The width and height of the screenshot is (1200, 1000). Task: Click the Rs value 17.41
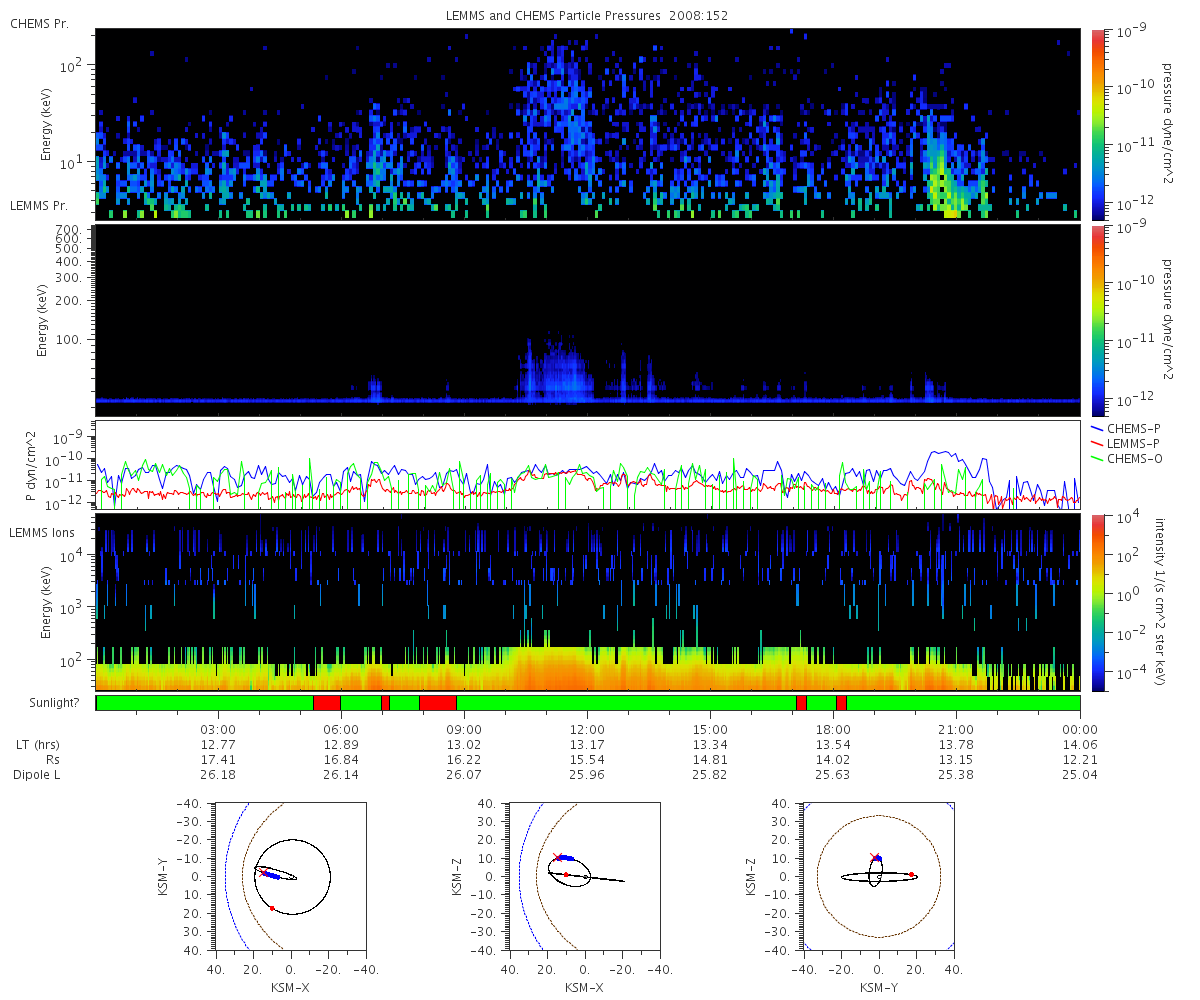coord(218,759)
